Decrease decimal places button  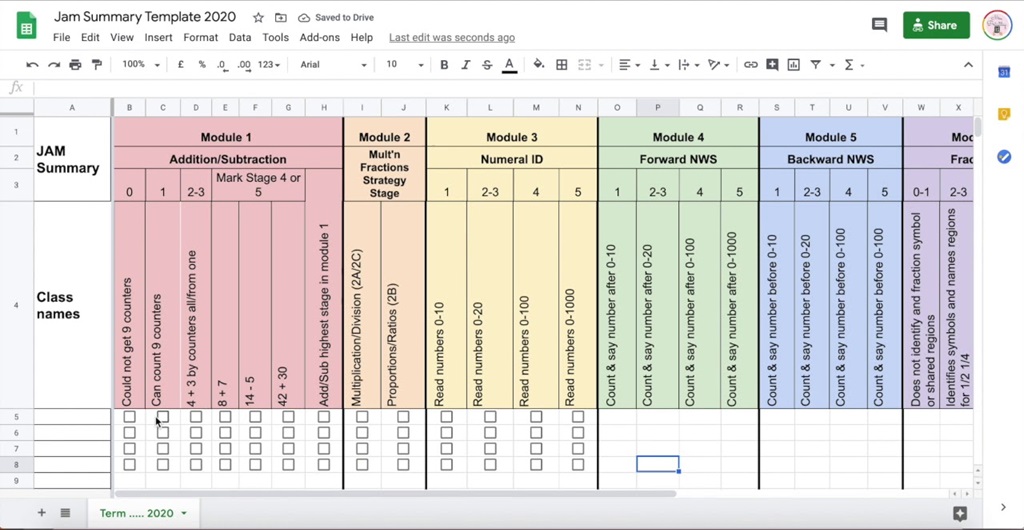pos(222,65)
